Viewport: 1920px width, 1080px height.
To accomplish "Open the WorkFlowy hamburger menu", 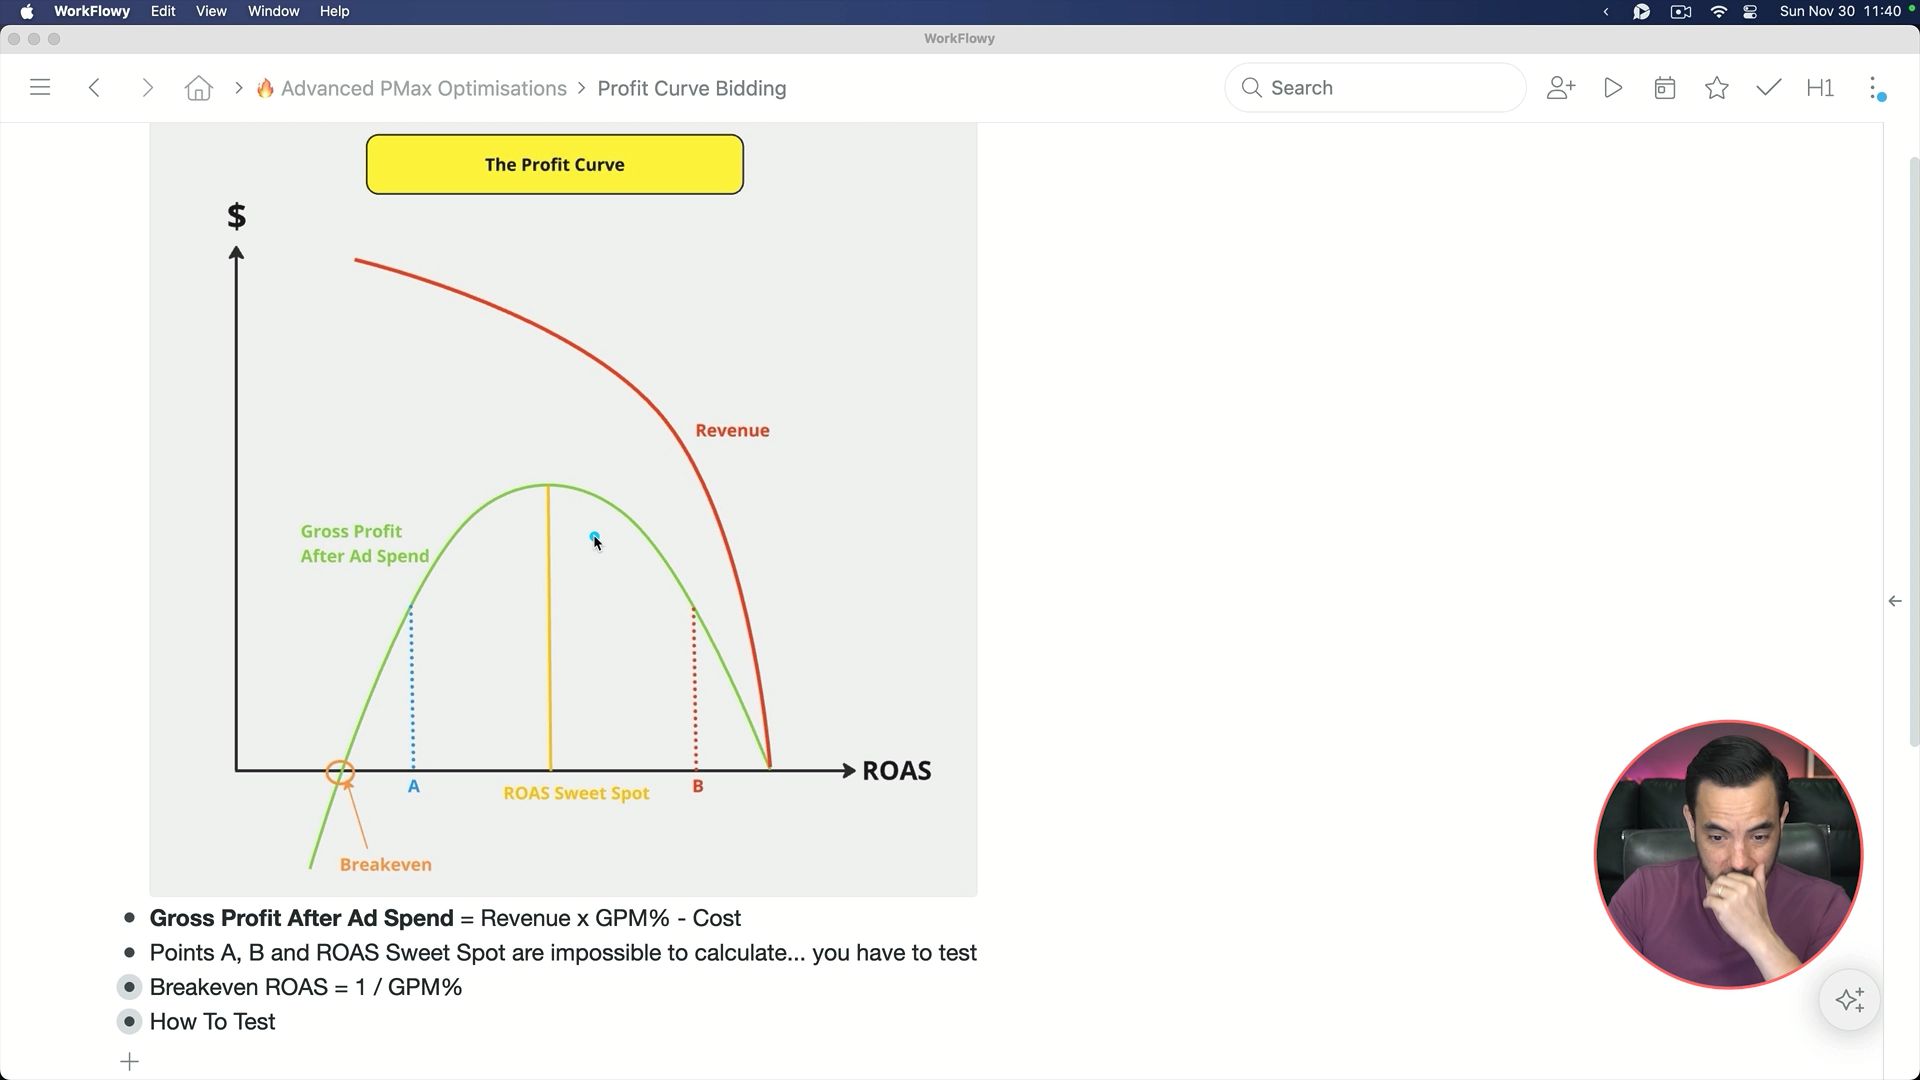I will (x=40, y=87).
